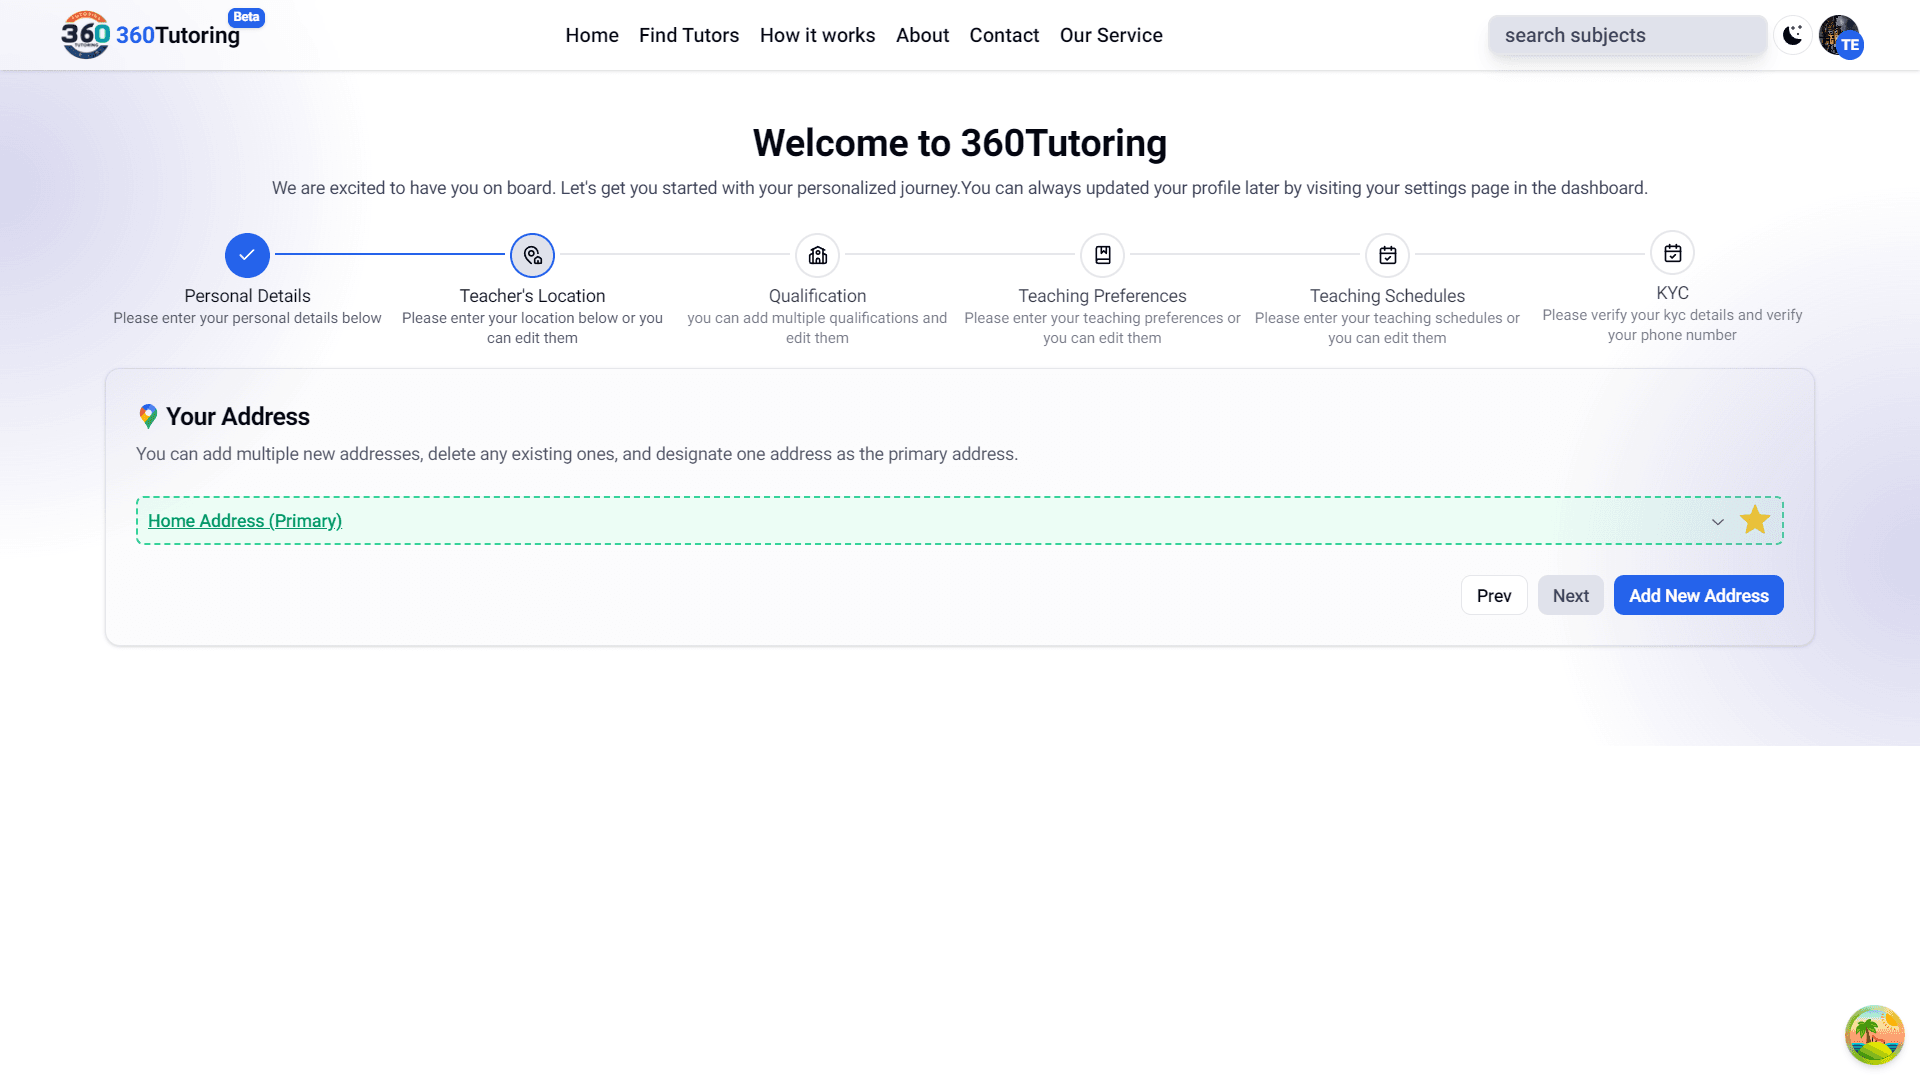The image size is (1920, 1080).
Task: Expand the Home Address chevron
Action: coord(1717,522)
